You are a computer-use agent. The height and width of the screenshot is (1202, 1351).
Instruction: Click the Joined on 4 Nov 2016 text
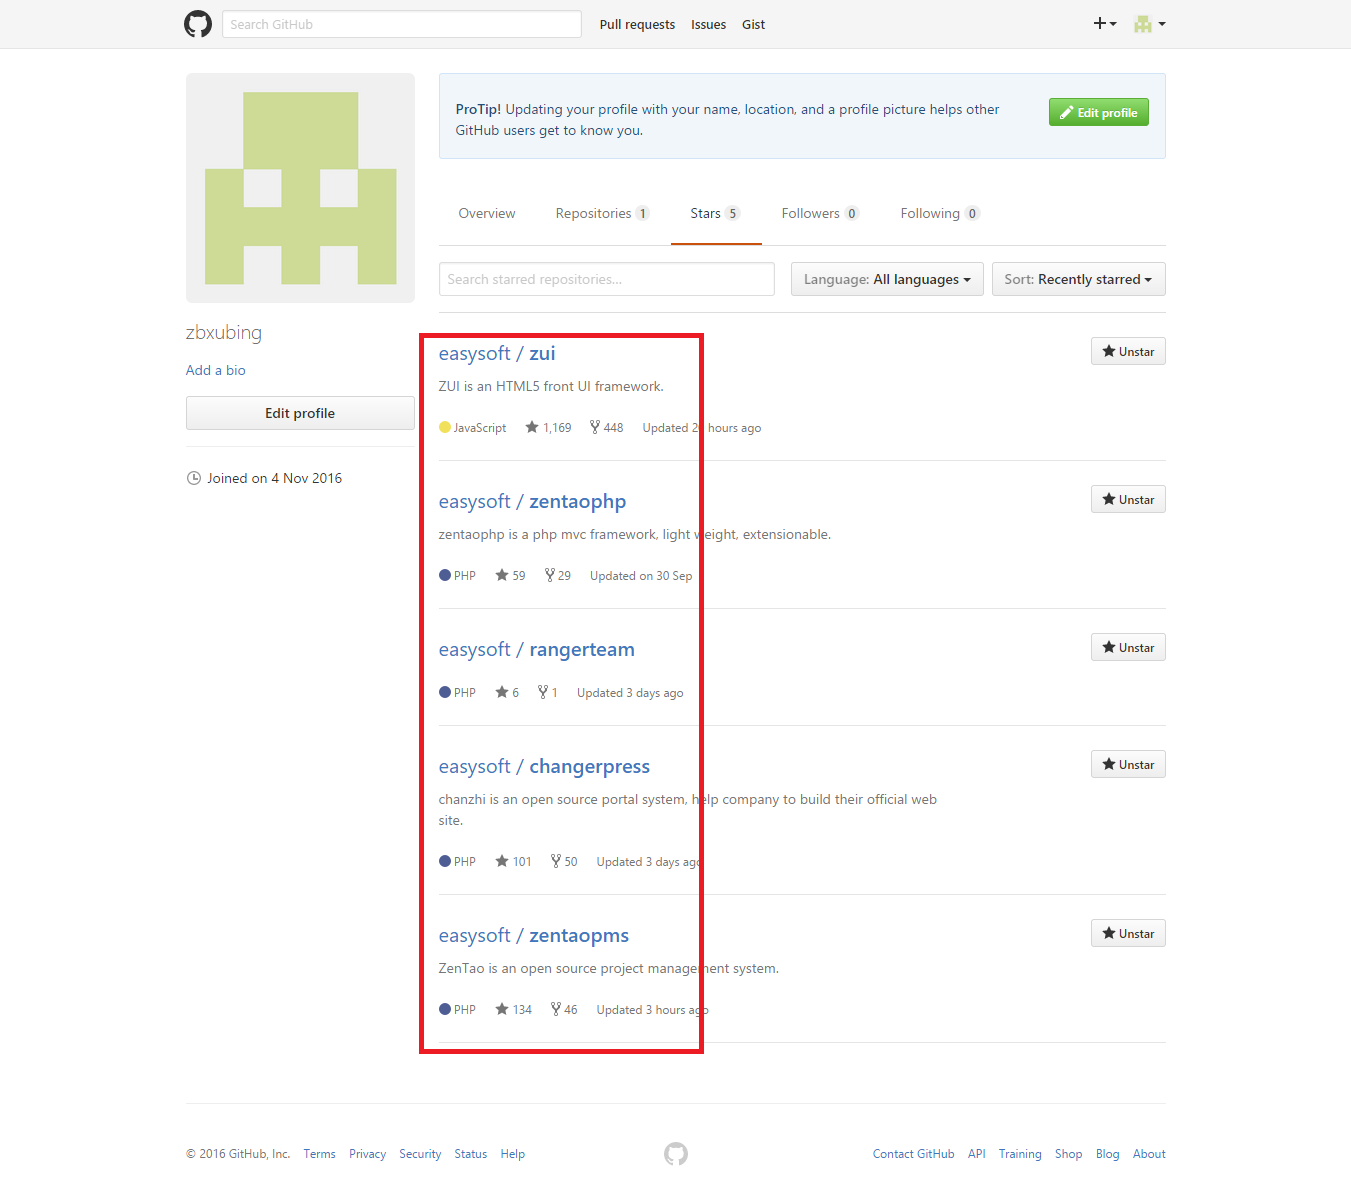click(x=274, y=479)
